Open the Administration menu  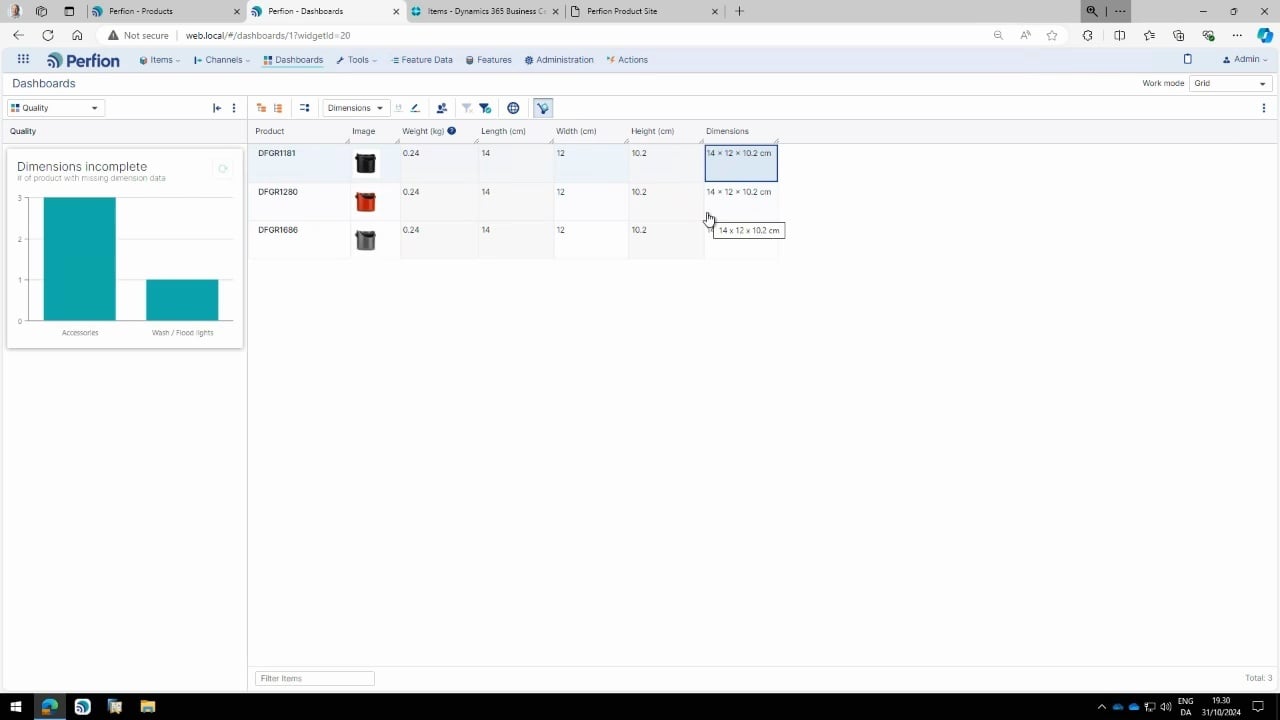(559, 59)
